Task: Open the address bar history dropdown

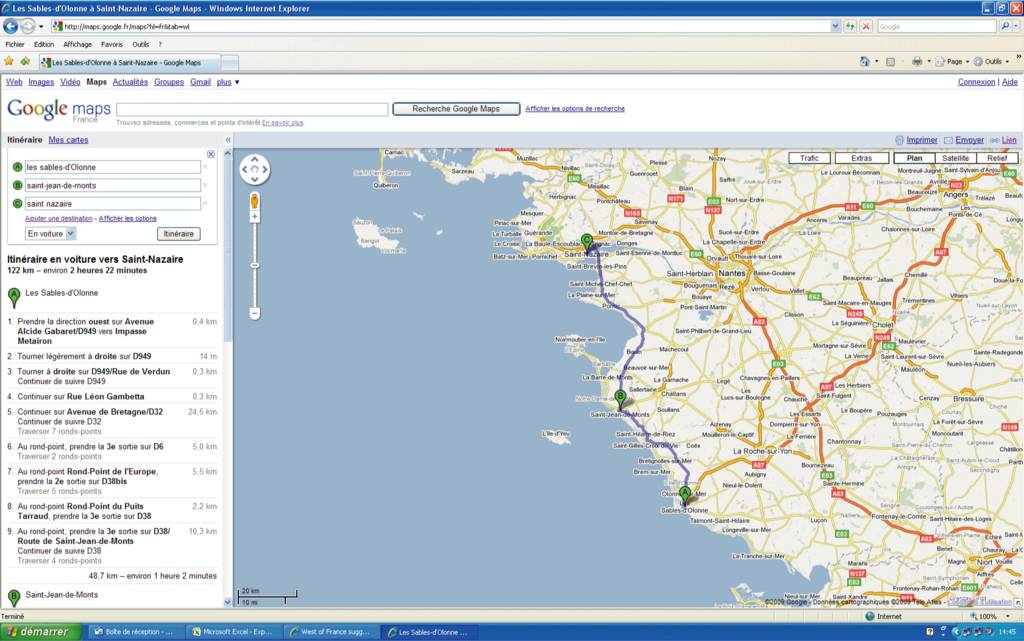Action: tap(835, 26)
